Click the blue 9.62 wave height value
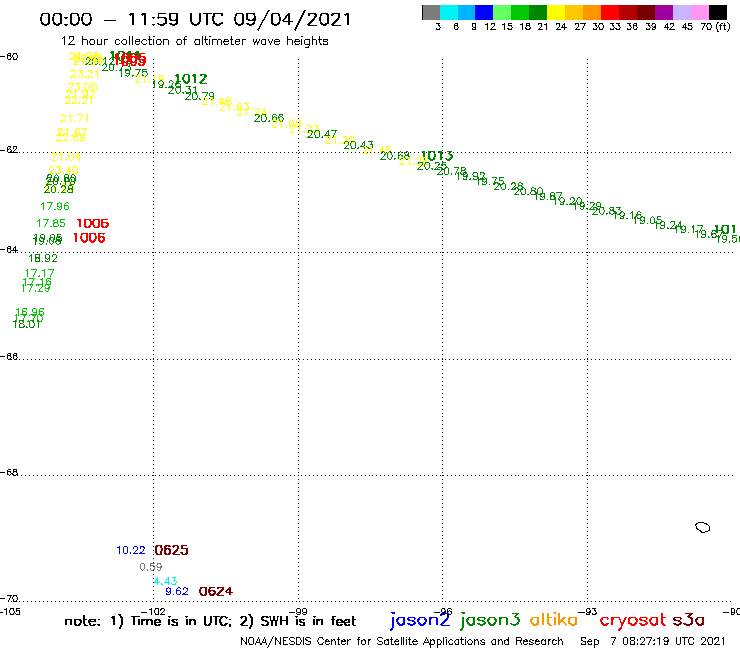Screen dimensions: 740x650 pos(177,591)
